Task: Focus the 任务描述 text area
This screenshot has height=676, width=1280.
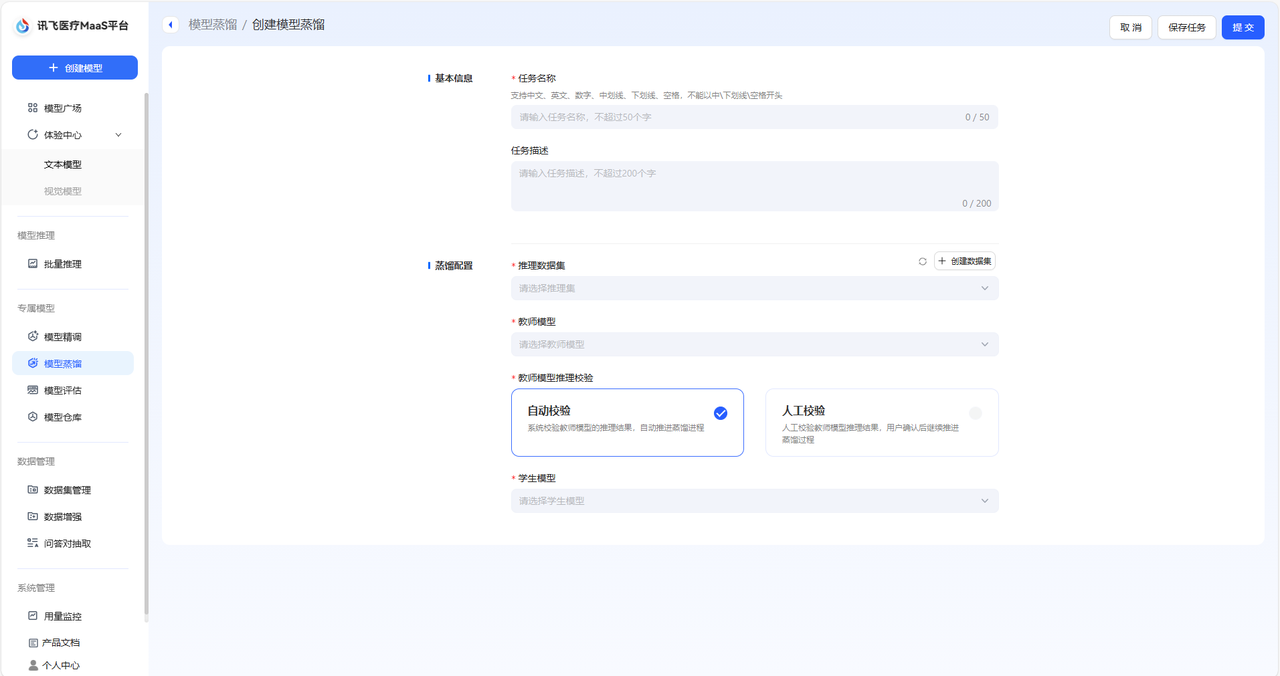Action: (754, 186)
